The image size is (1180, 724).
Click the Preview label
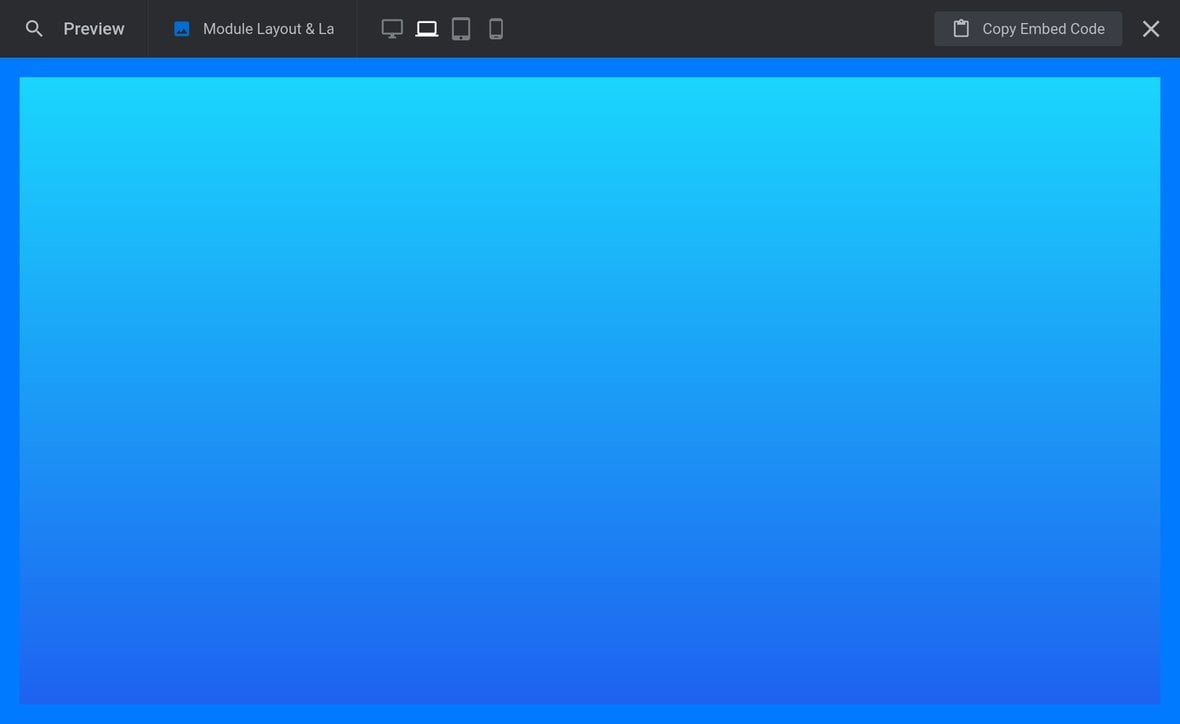[94, 29]
